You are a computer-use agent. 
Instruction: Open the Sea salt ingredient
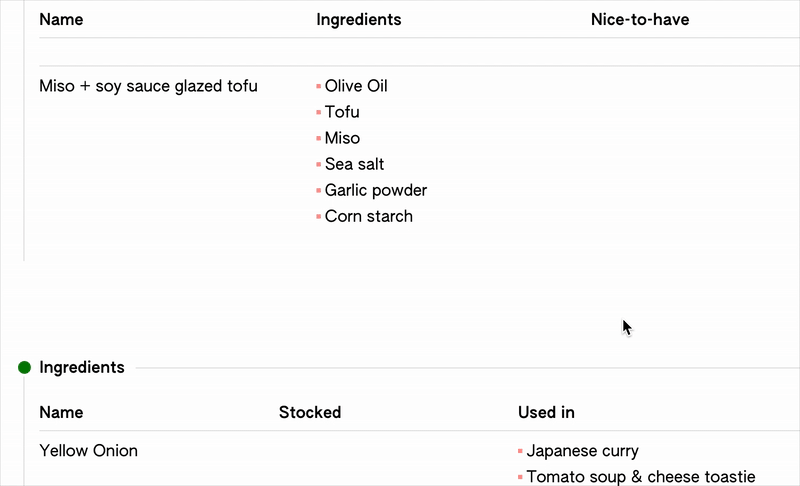click(x=354, y=164)
